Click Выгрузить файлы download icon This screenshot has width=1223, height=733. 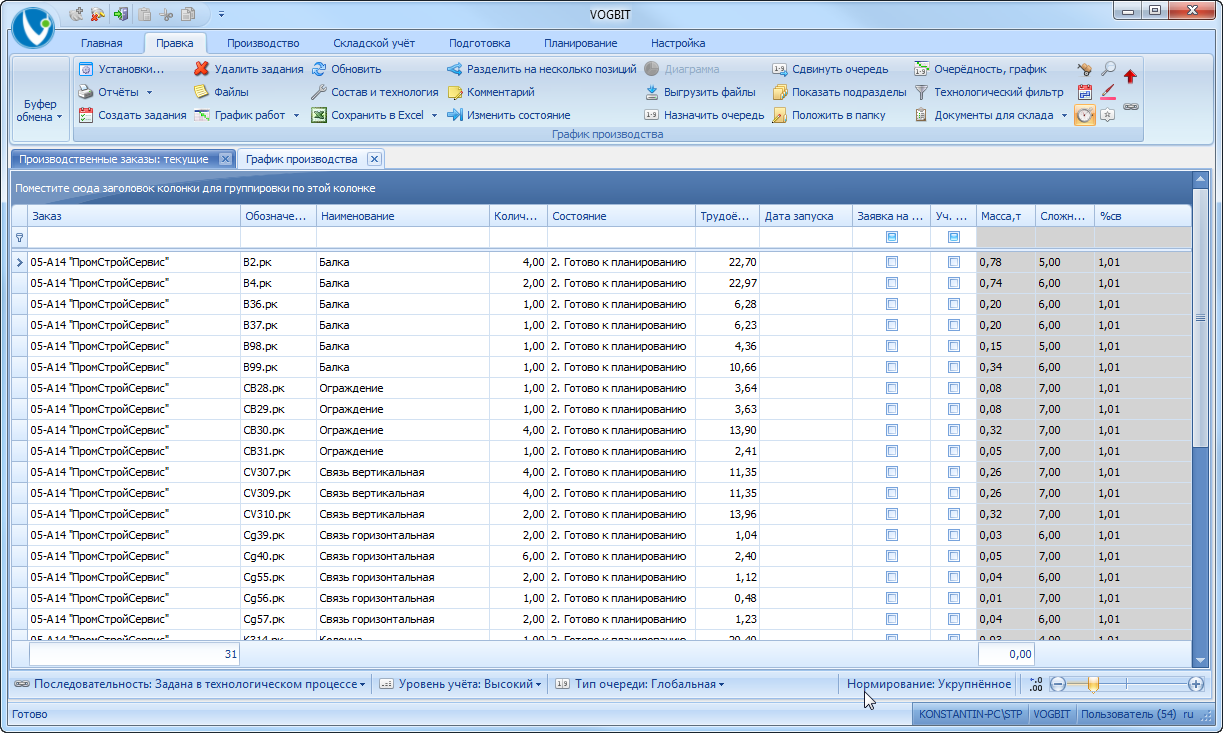click(651, 92)
